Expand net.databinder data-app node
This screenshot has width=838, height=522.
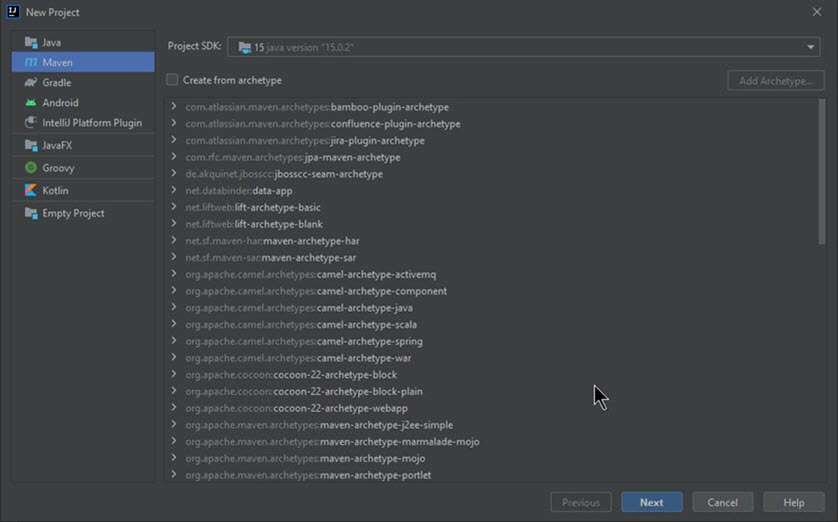(174, 190)
